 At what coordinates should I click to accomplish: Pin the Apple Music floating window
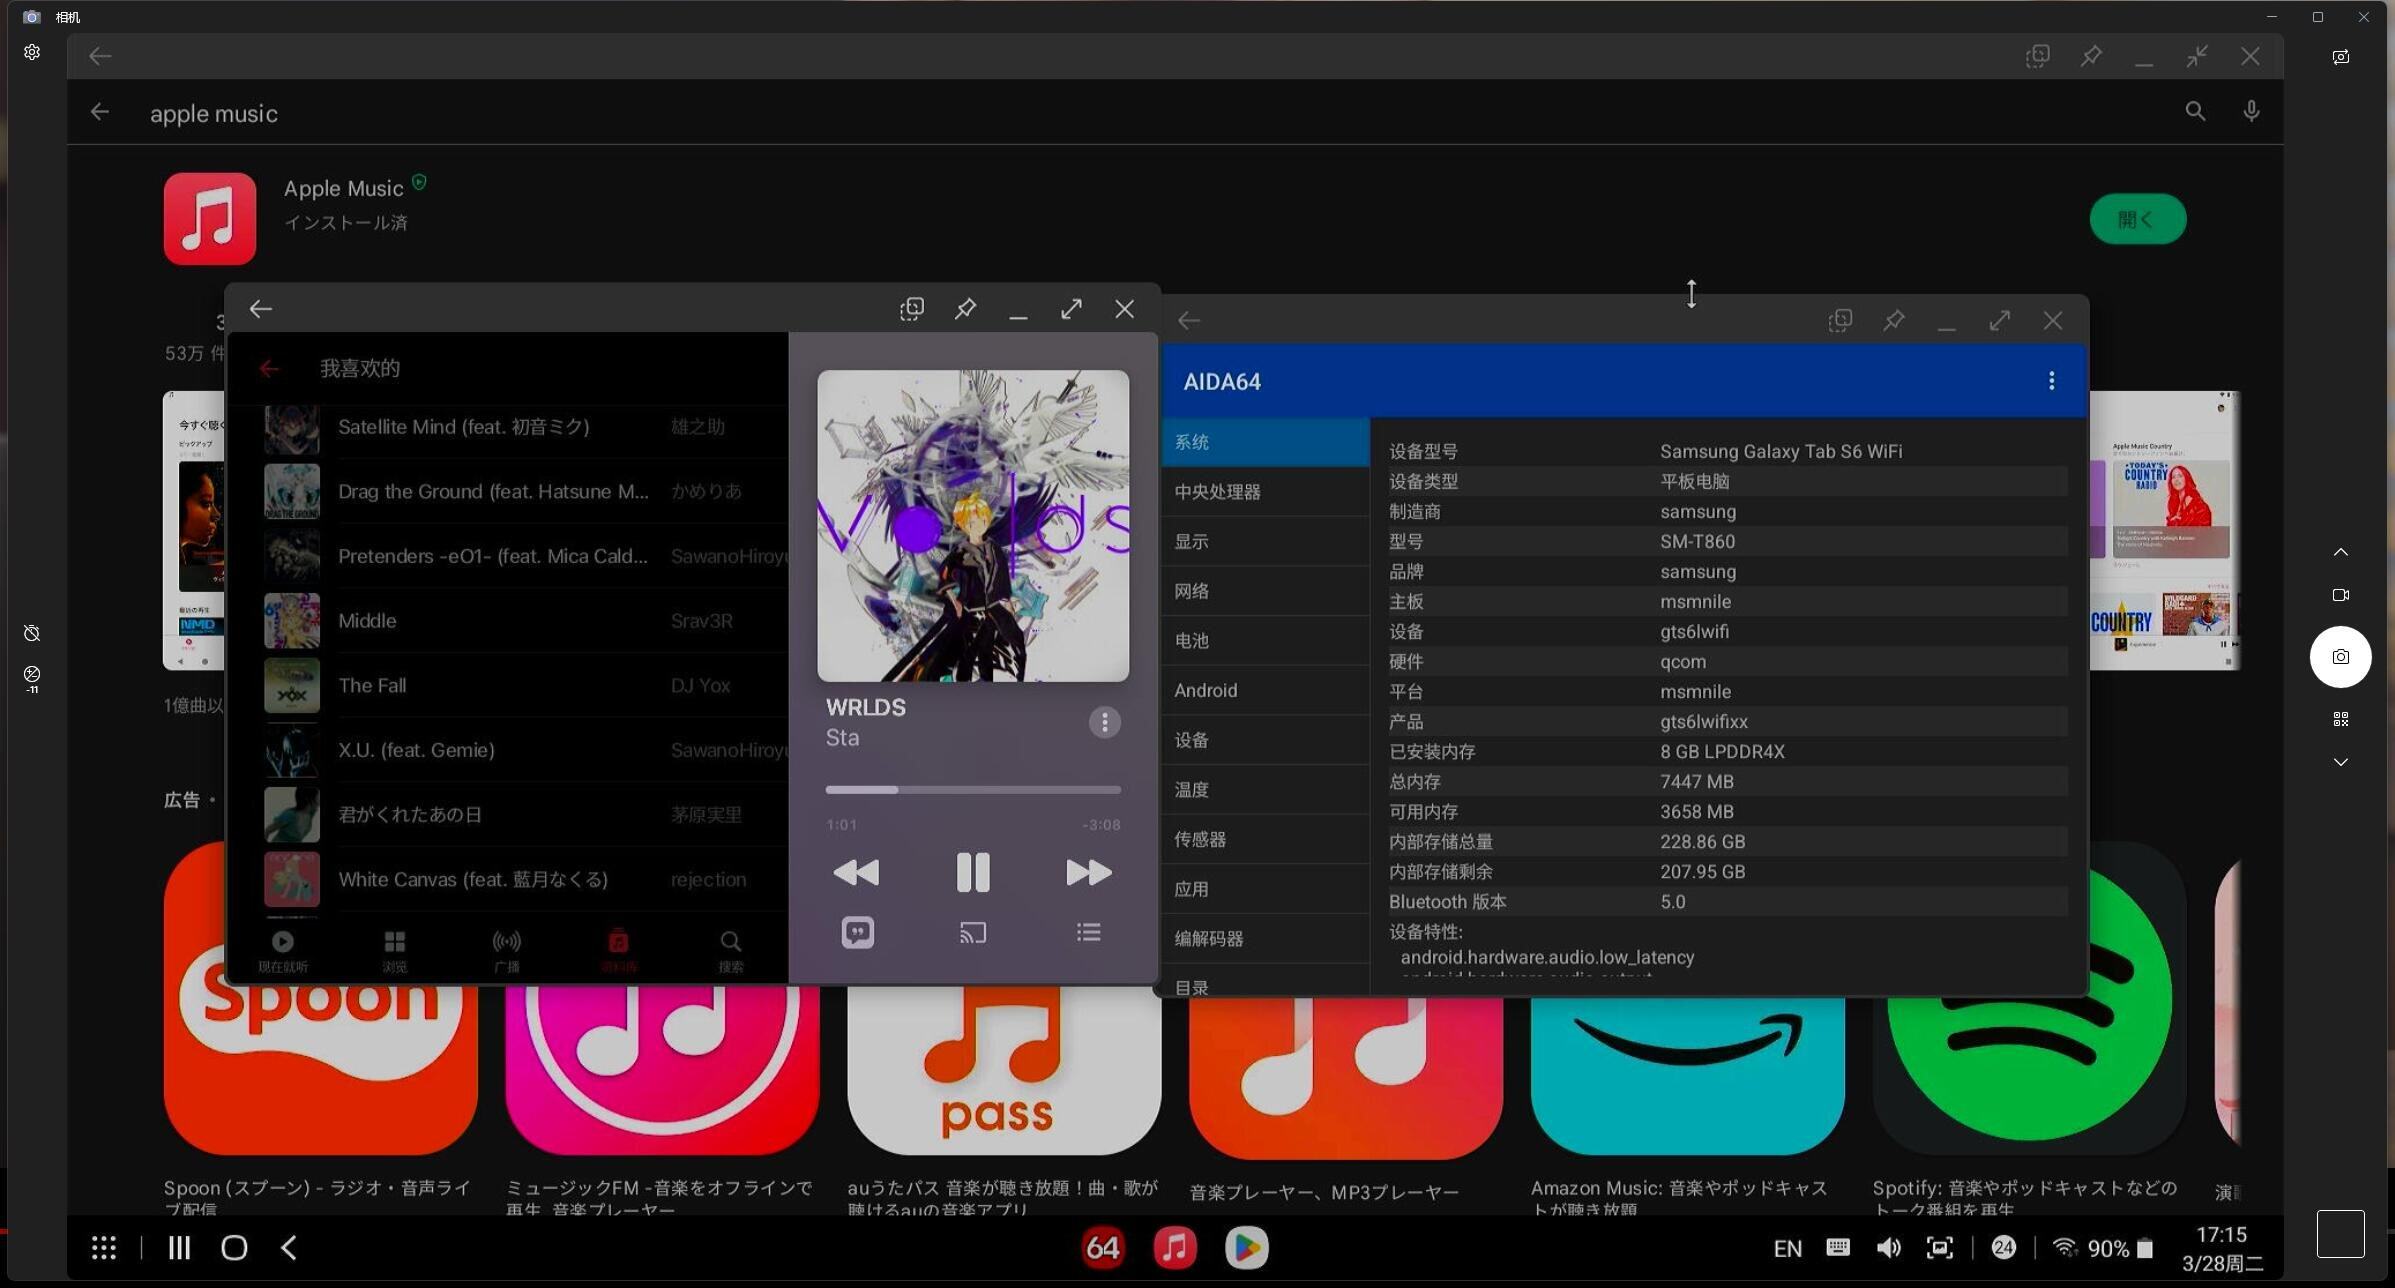coord(965,309)
